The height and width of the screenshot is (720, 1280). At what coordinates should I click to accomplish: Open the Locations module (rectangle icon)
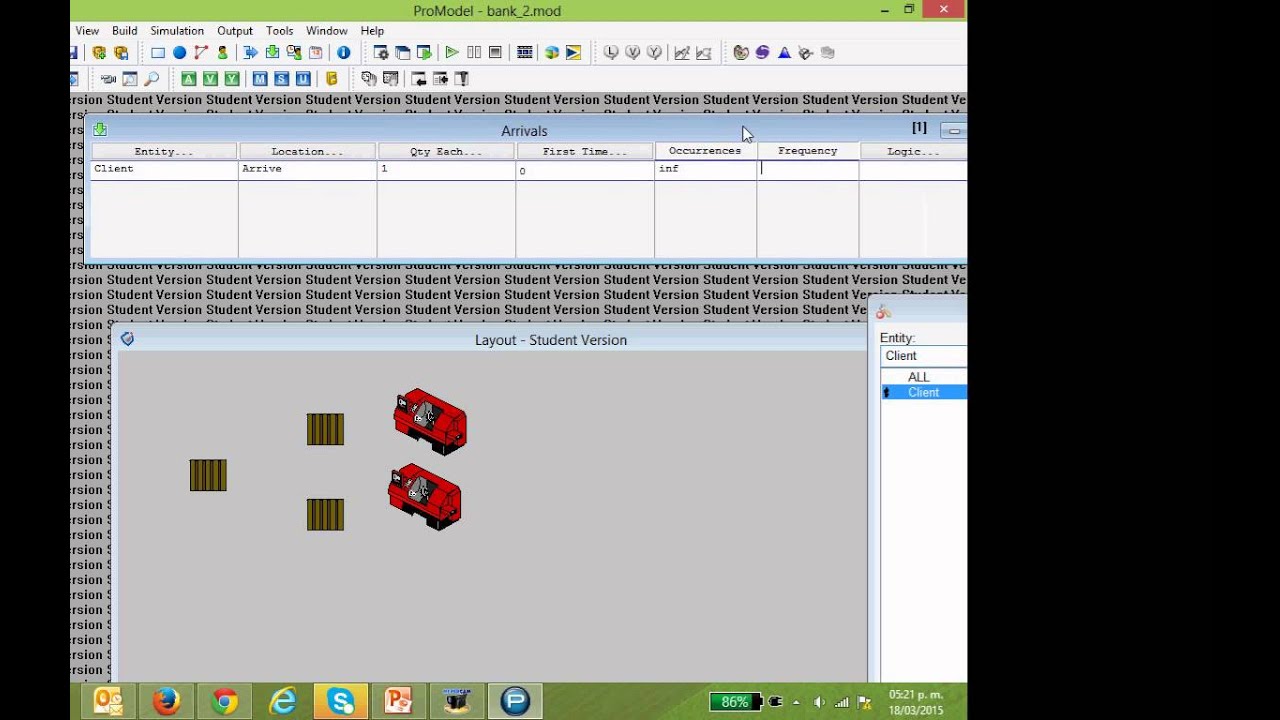coord(158,53)
